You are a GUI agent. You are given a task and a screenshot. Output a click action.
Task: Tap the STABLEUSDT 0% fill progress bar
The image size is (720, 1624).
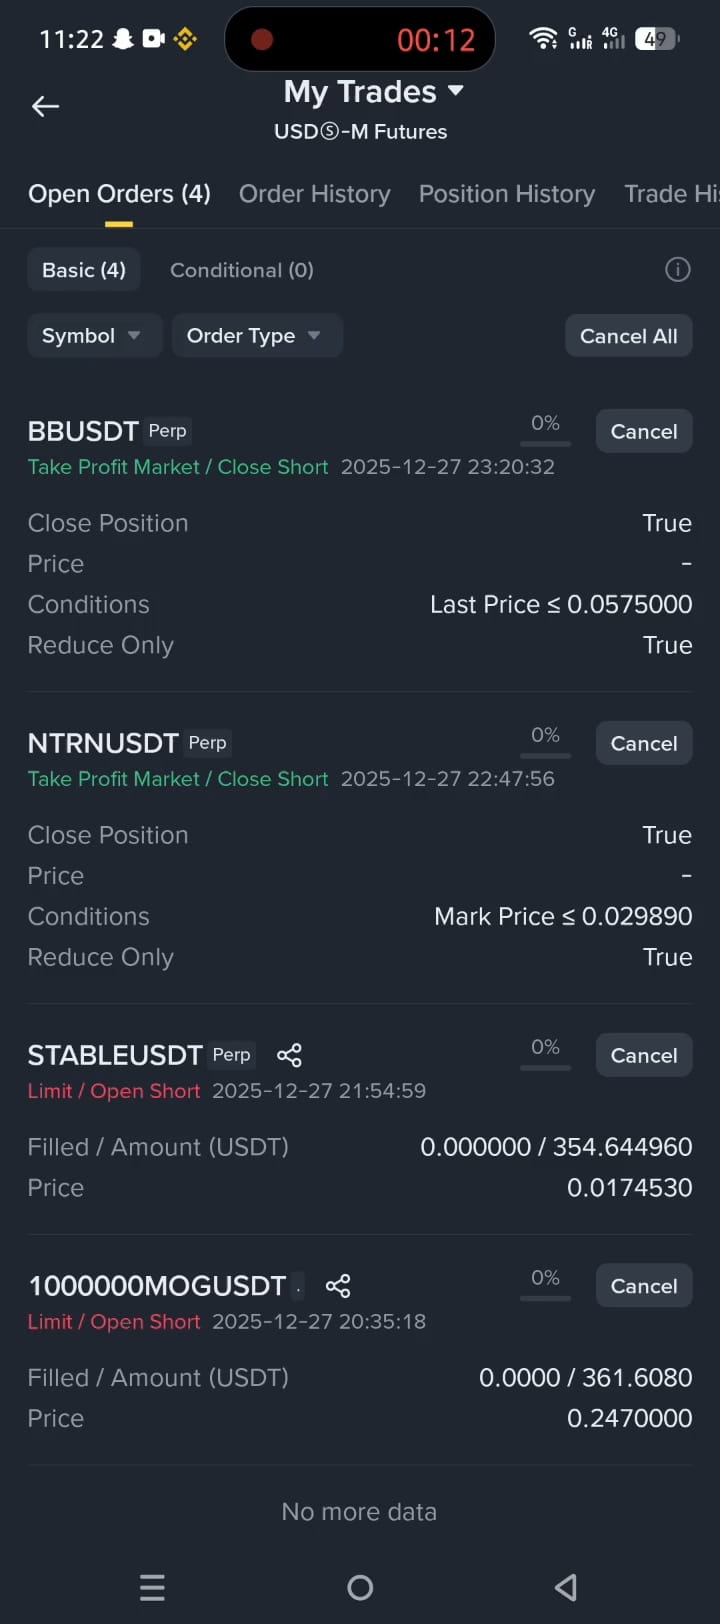[x=545, y=1067]
